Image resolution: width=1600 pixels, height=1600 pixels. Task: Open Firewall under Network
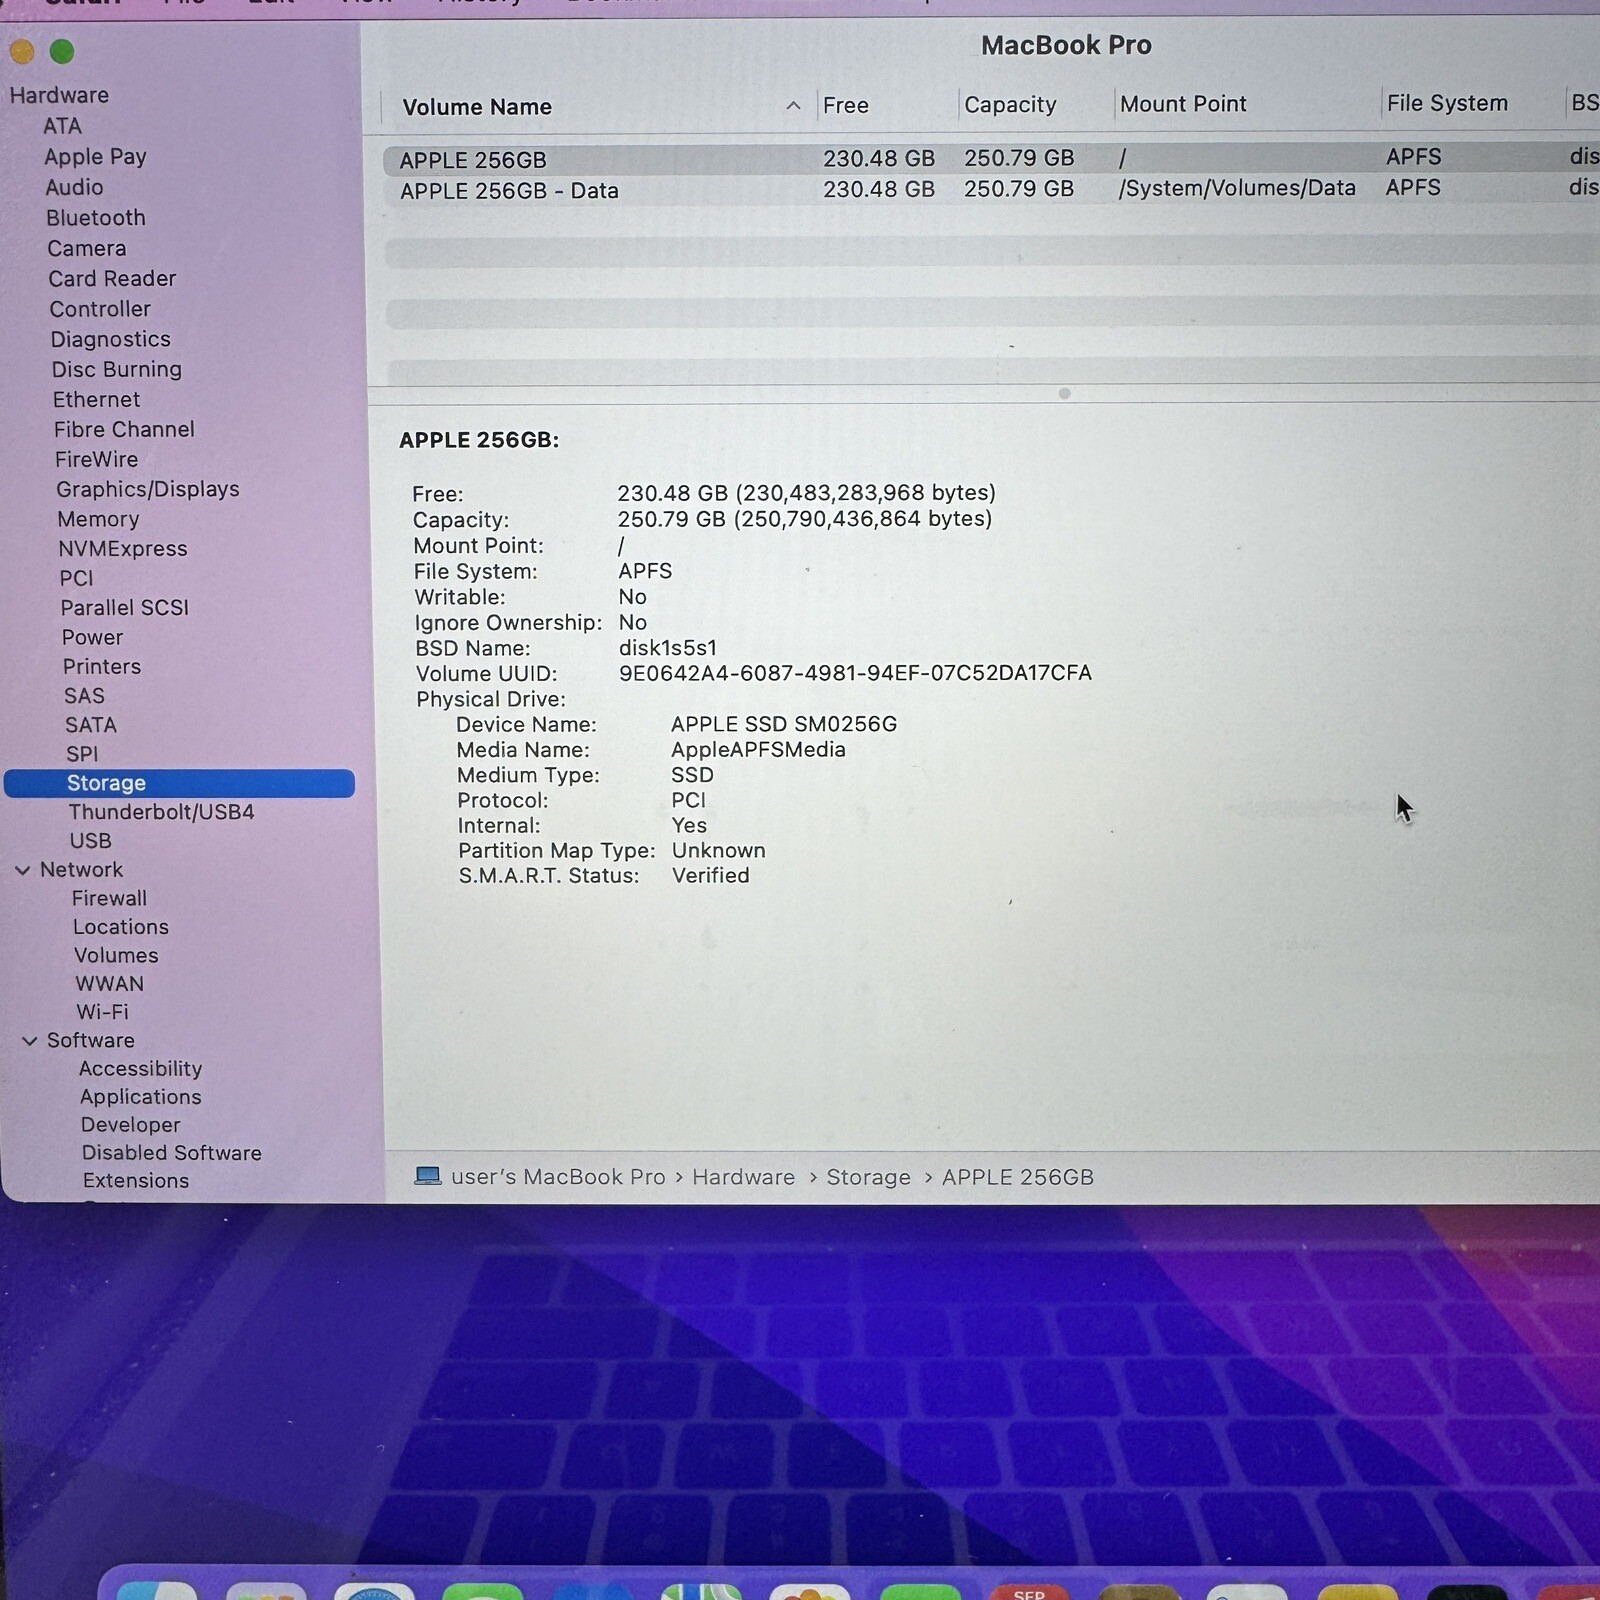[109, 898]
